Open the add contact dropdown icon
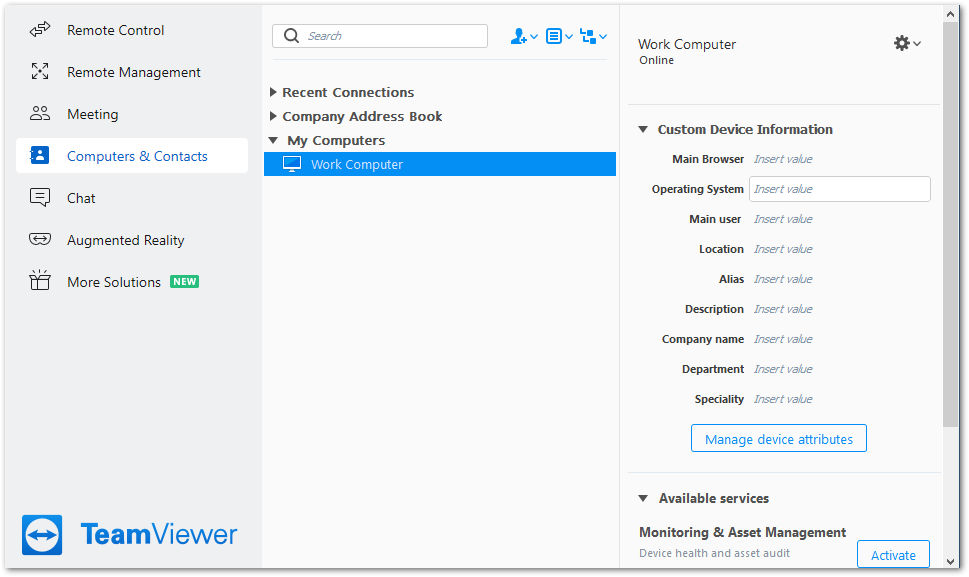Screen dimensions: 969x577 click(x=523, y=36)
